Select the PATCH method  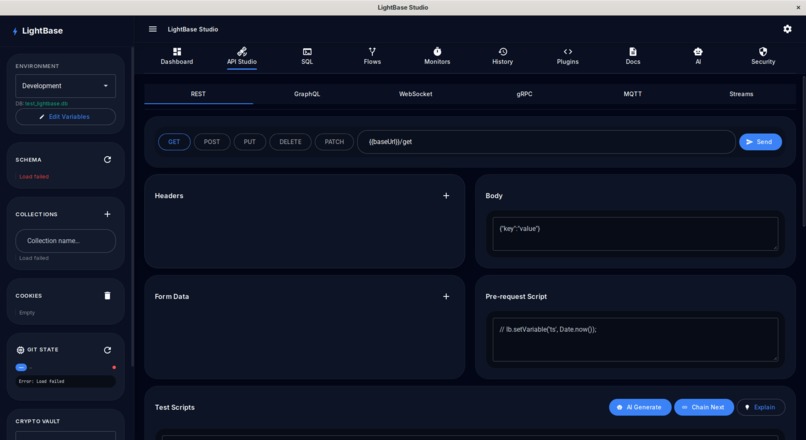tap(334, 142)
